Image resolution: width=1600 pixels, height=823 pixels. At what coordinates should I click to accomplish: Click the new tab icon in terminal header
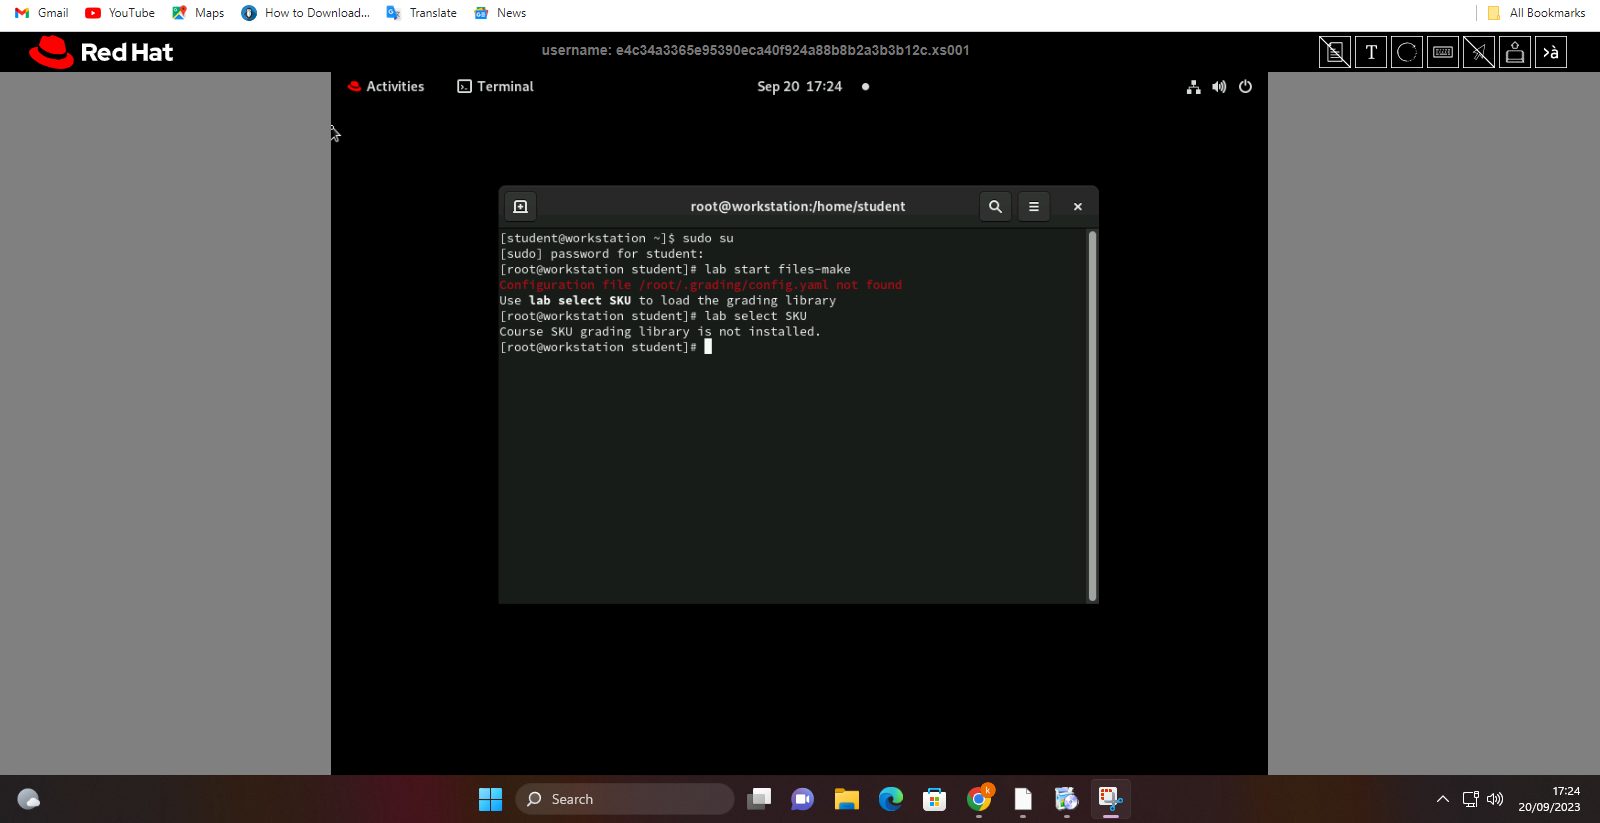520,207
